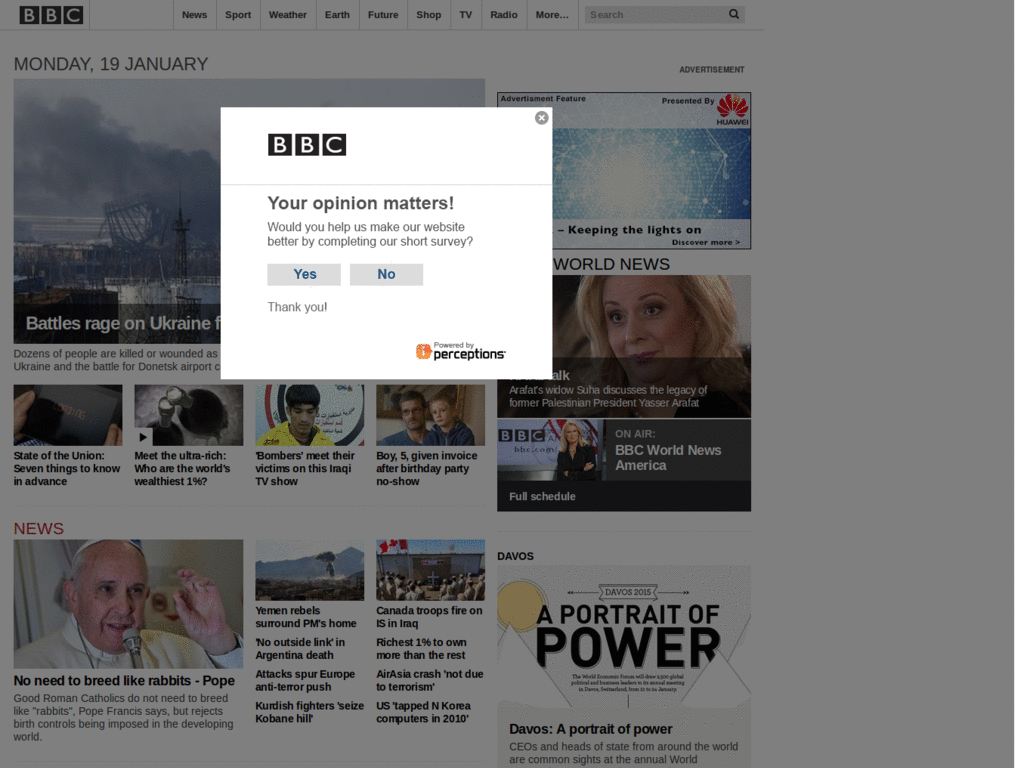Click the Perceptions logo in dialog
1024x768 pixels.
point(460,351)
